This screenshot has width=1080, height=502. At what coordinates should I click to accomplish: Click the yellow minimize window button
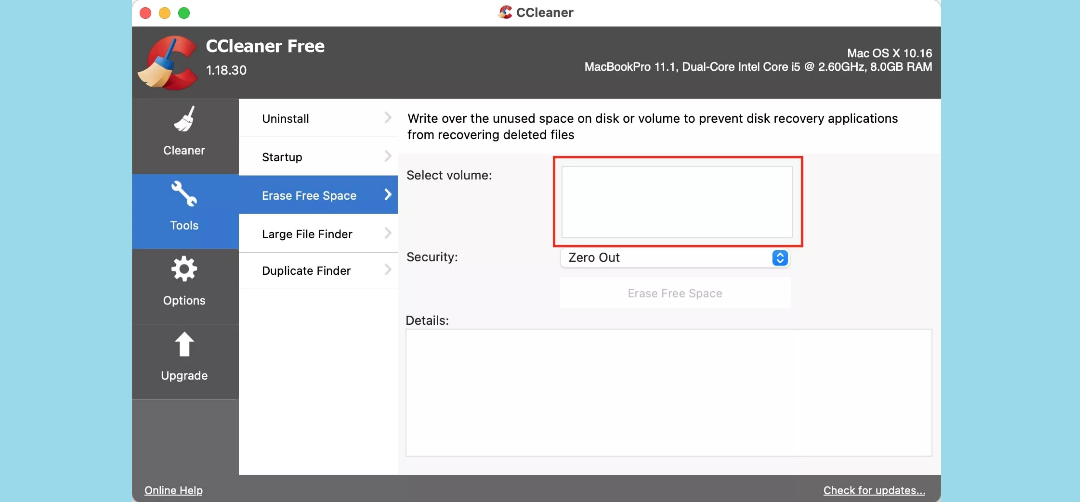click(164, 12)
